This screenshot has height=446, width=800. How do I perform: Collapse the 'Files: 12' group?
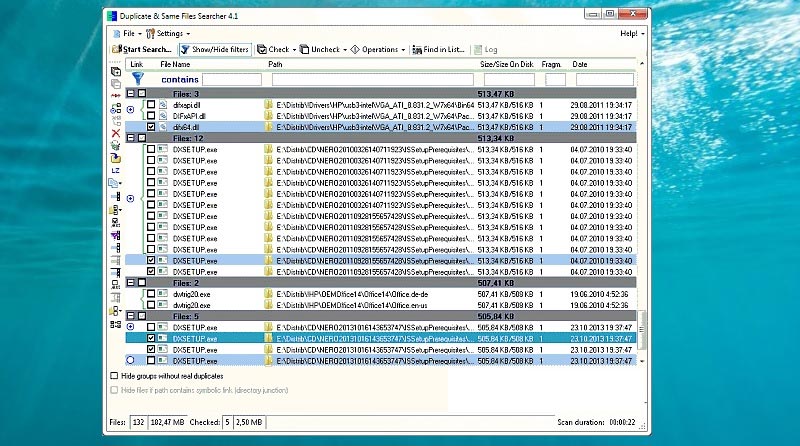coord(131,138)
